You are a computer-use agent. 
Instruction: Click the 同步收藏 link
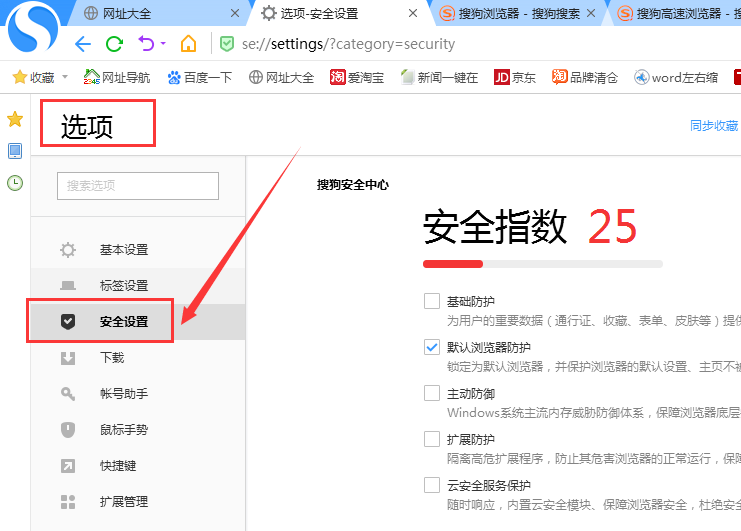point(714,126)
